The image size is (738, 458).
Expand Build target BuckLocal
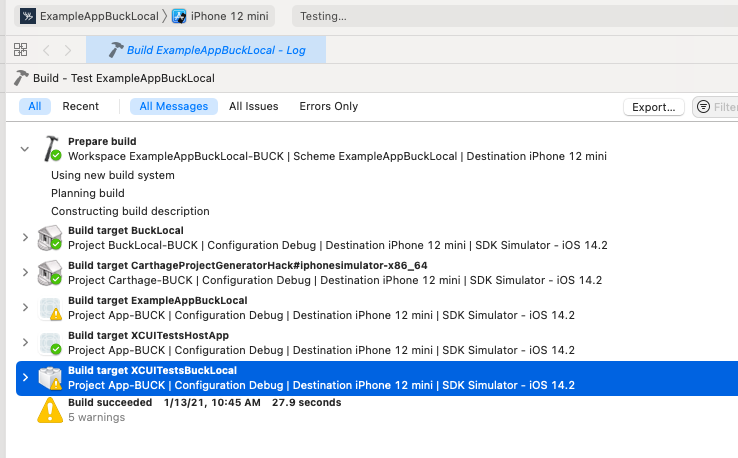tap(25, 237)
